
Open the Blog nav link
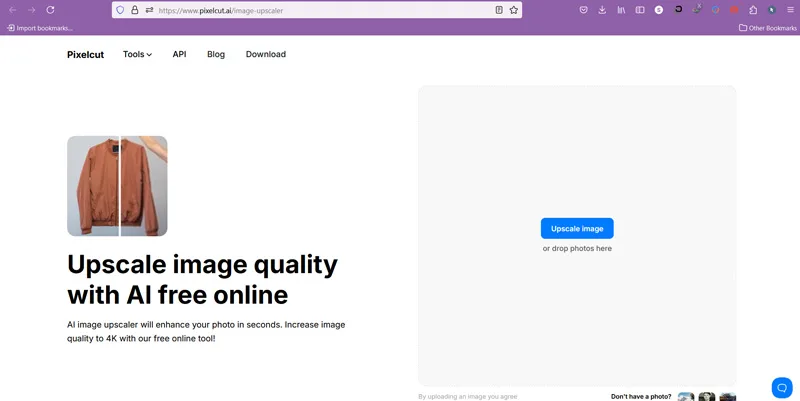216,54
